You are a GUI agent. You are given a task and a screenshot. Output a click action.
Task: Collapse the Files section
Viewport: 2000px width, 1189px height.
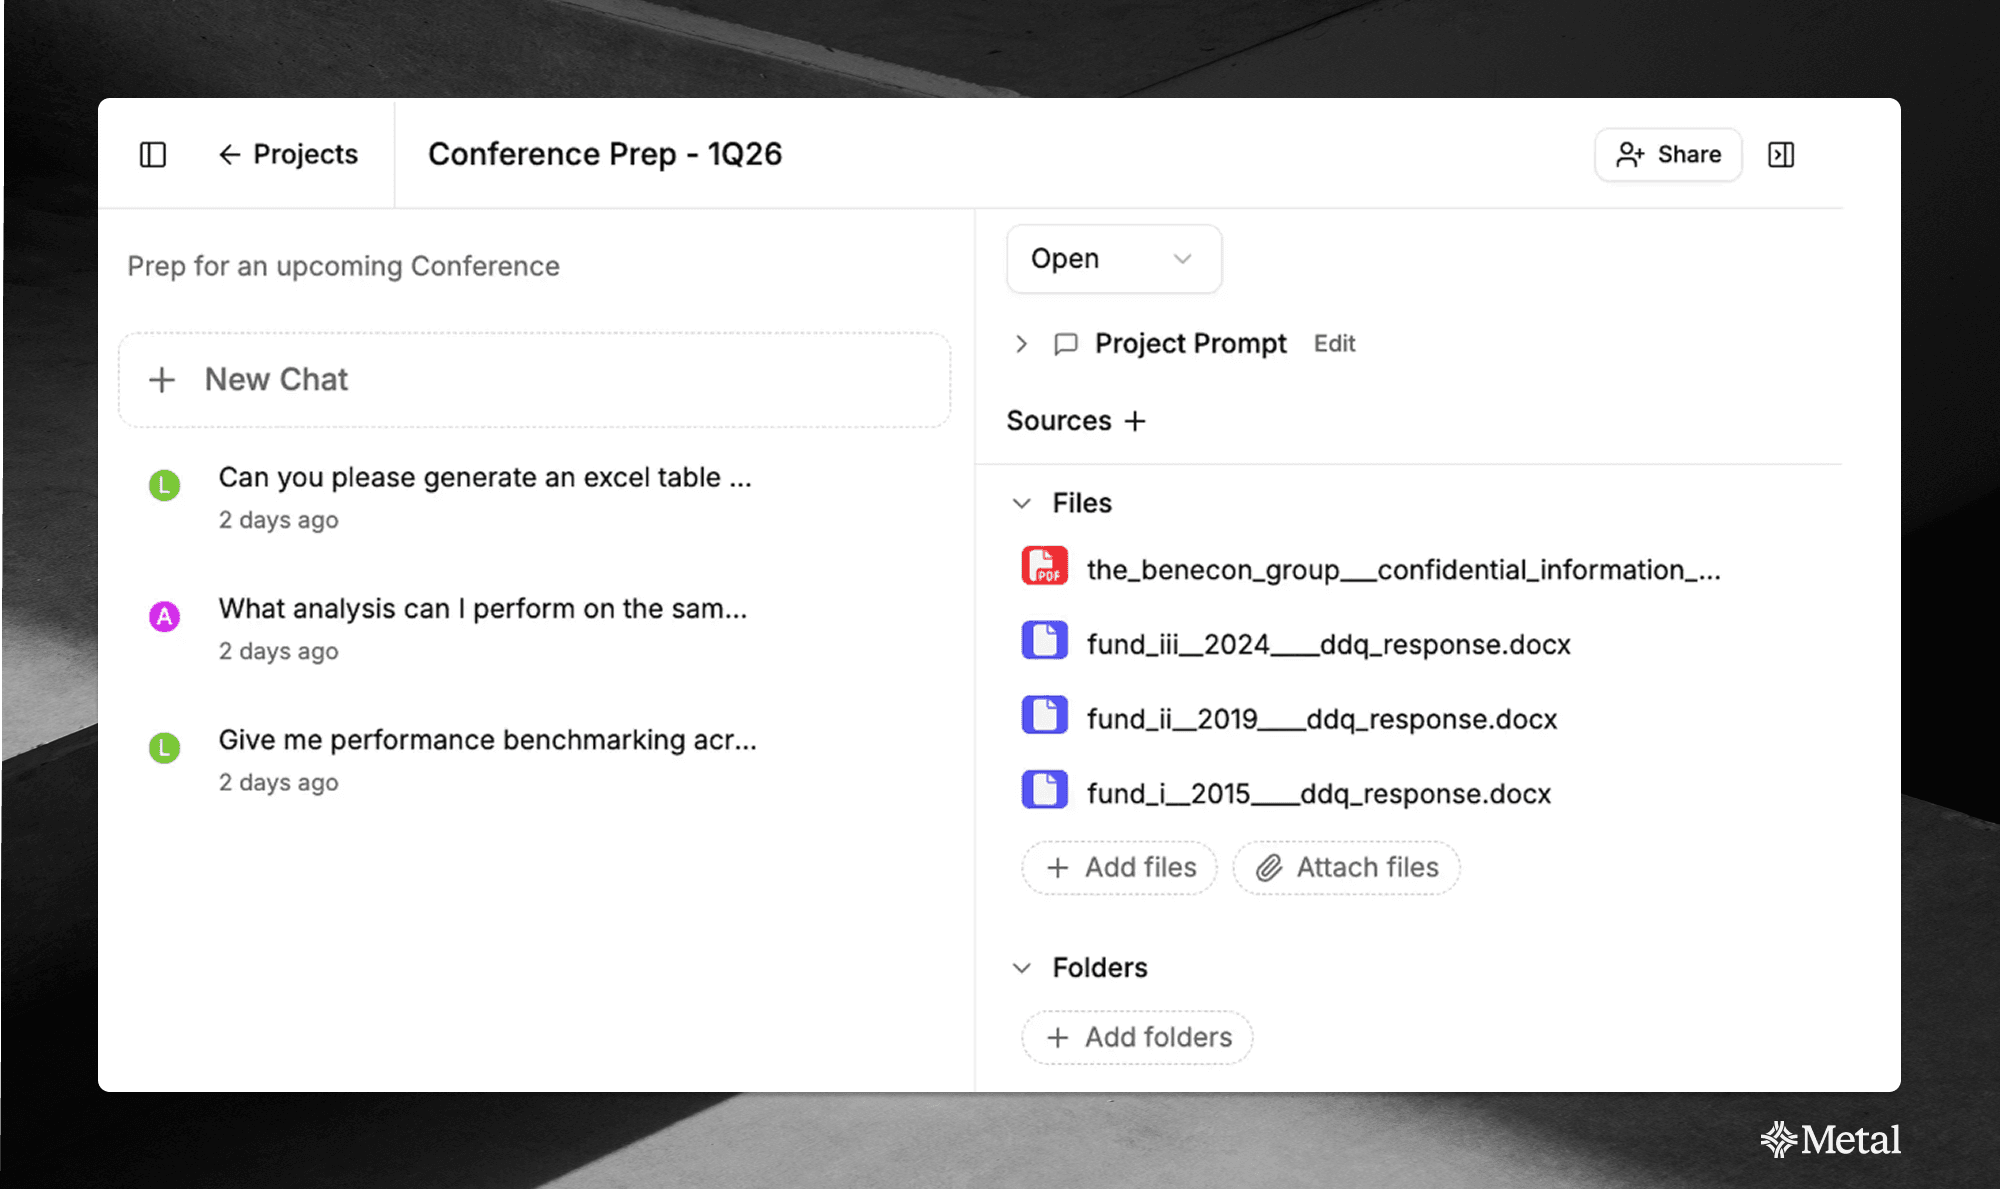1021,503
